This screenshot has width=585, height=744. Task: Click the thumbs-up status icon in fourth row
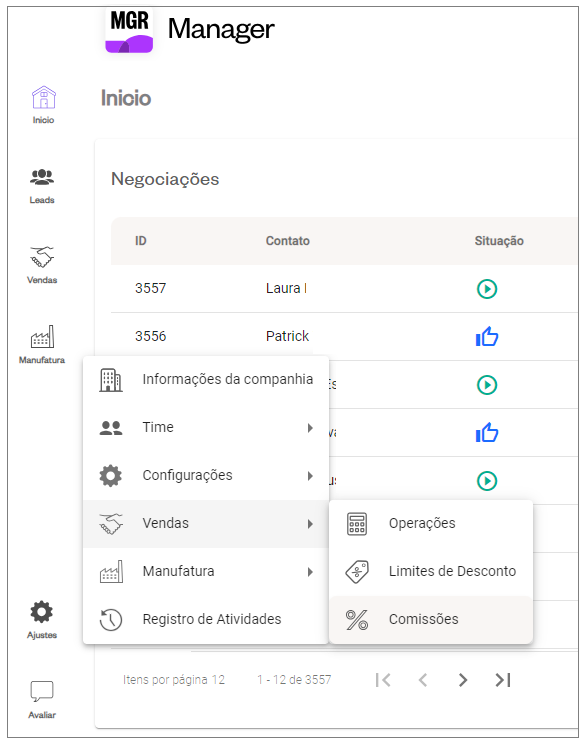(486, 432)
